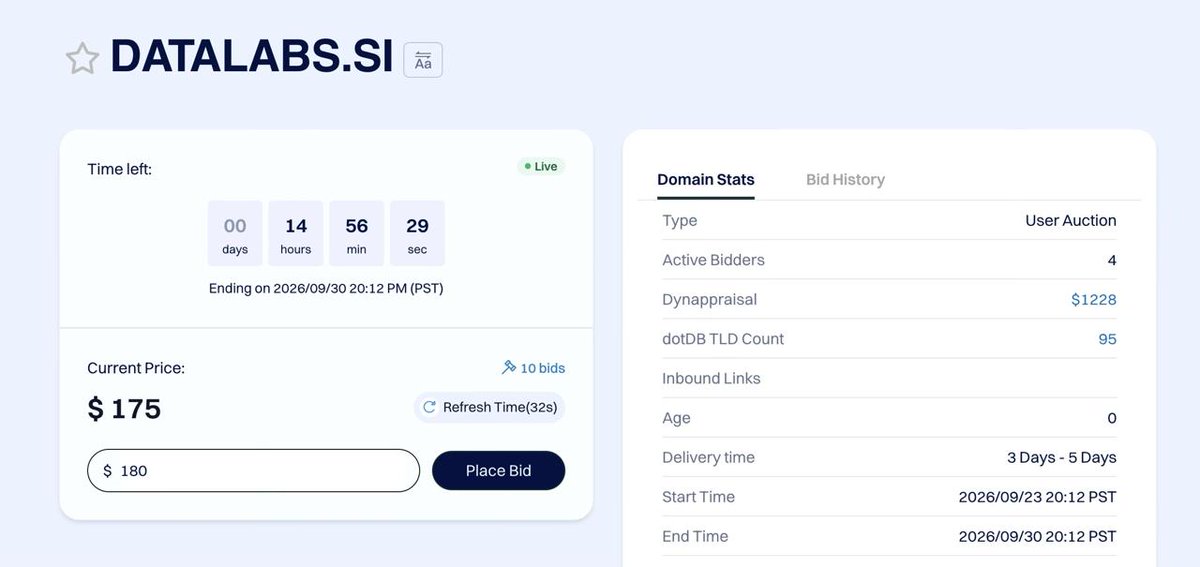1200x567 pixels.
Task: Click the 14 hours countdown box
Action: tap(296, 233)
